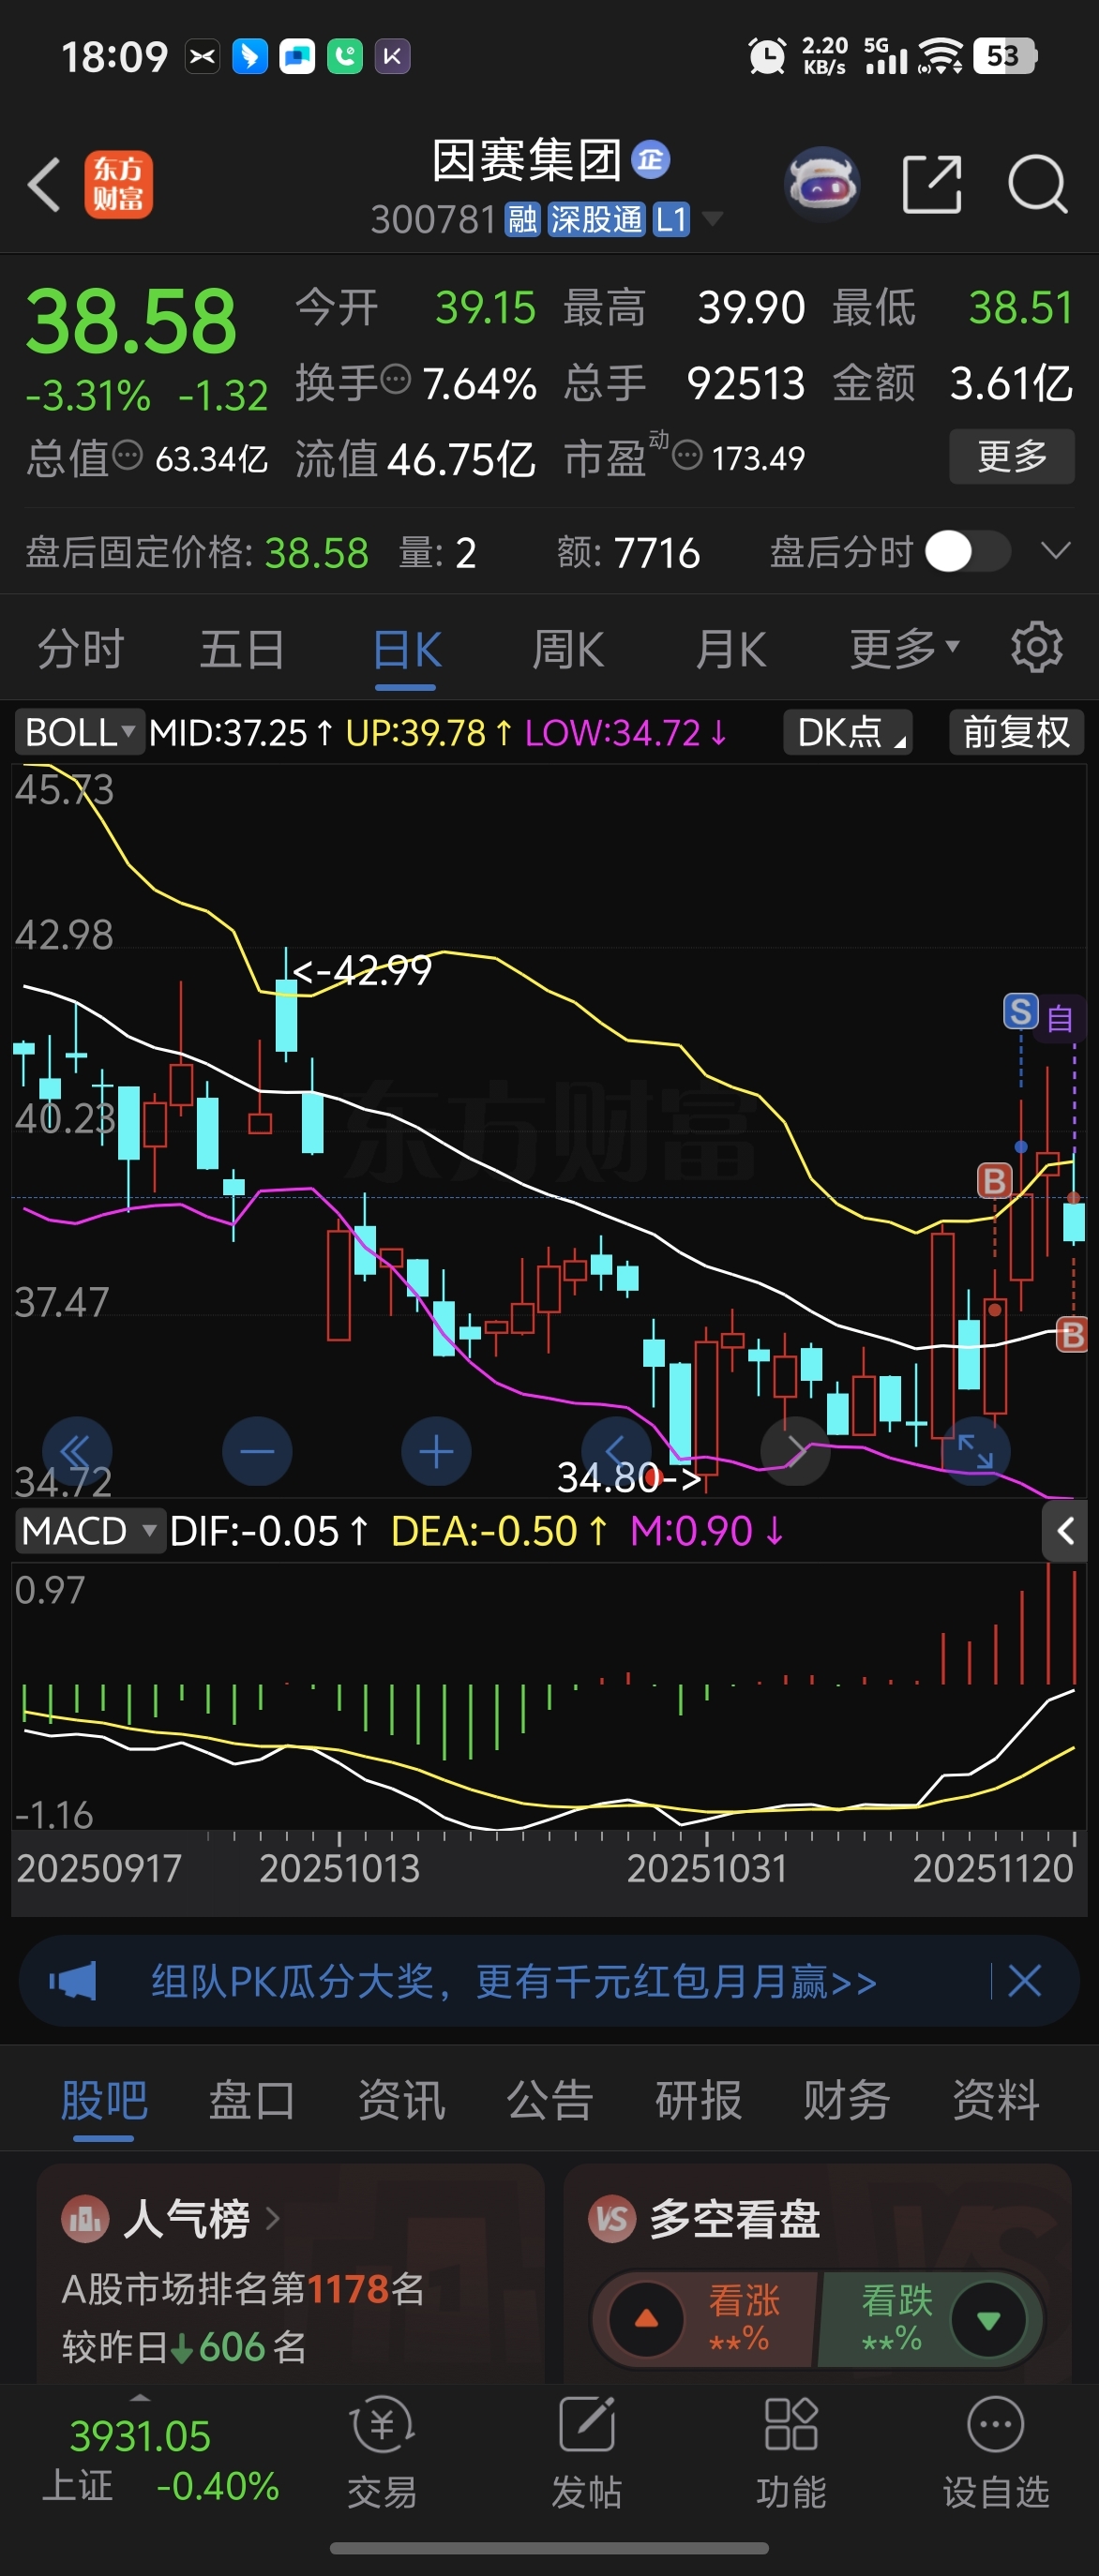Tap the megaphone announcement icon
The height and width of the screenshot is (2576, 1099).
tap(73, 1980)
